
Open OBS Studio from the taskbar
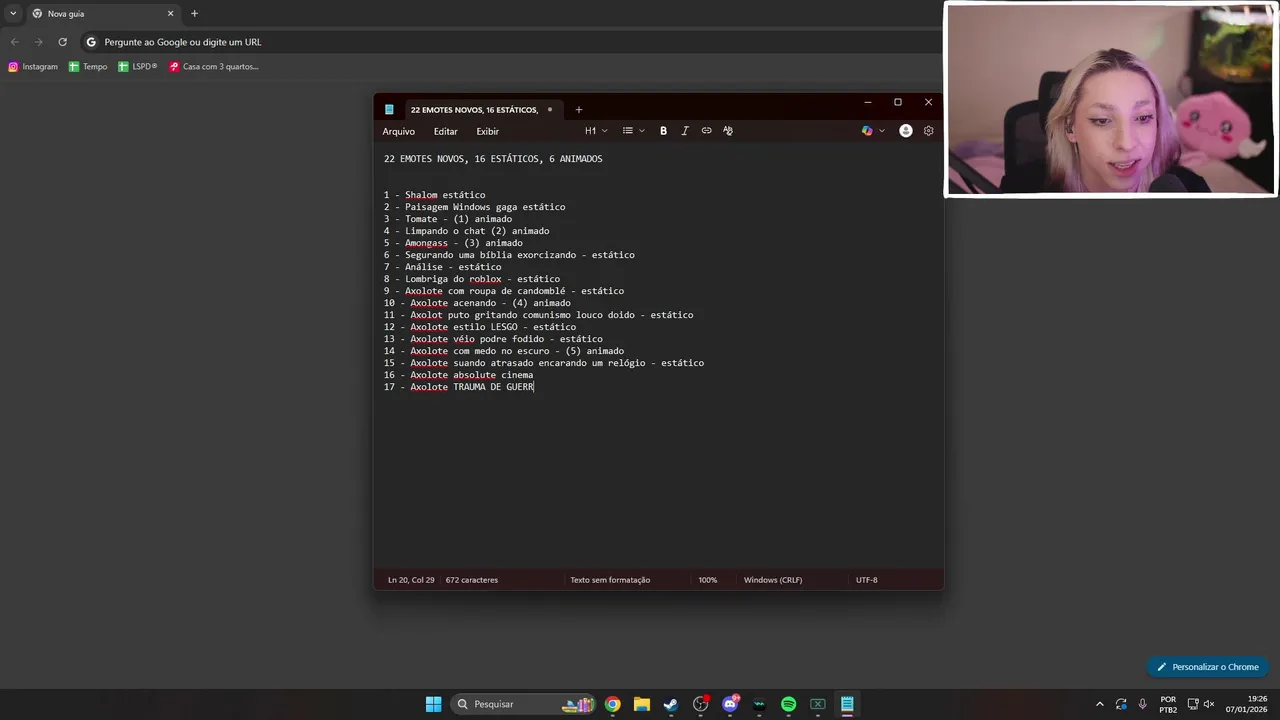[700, 704]
